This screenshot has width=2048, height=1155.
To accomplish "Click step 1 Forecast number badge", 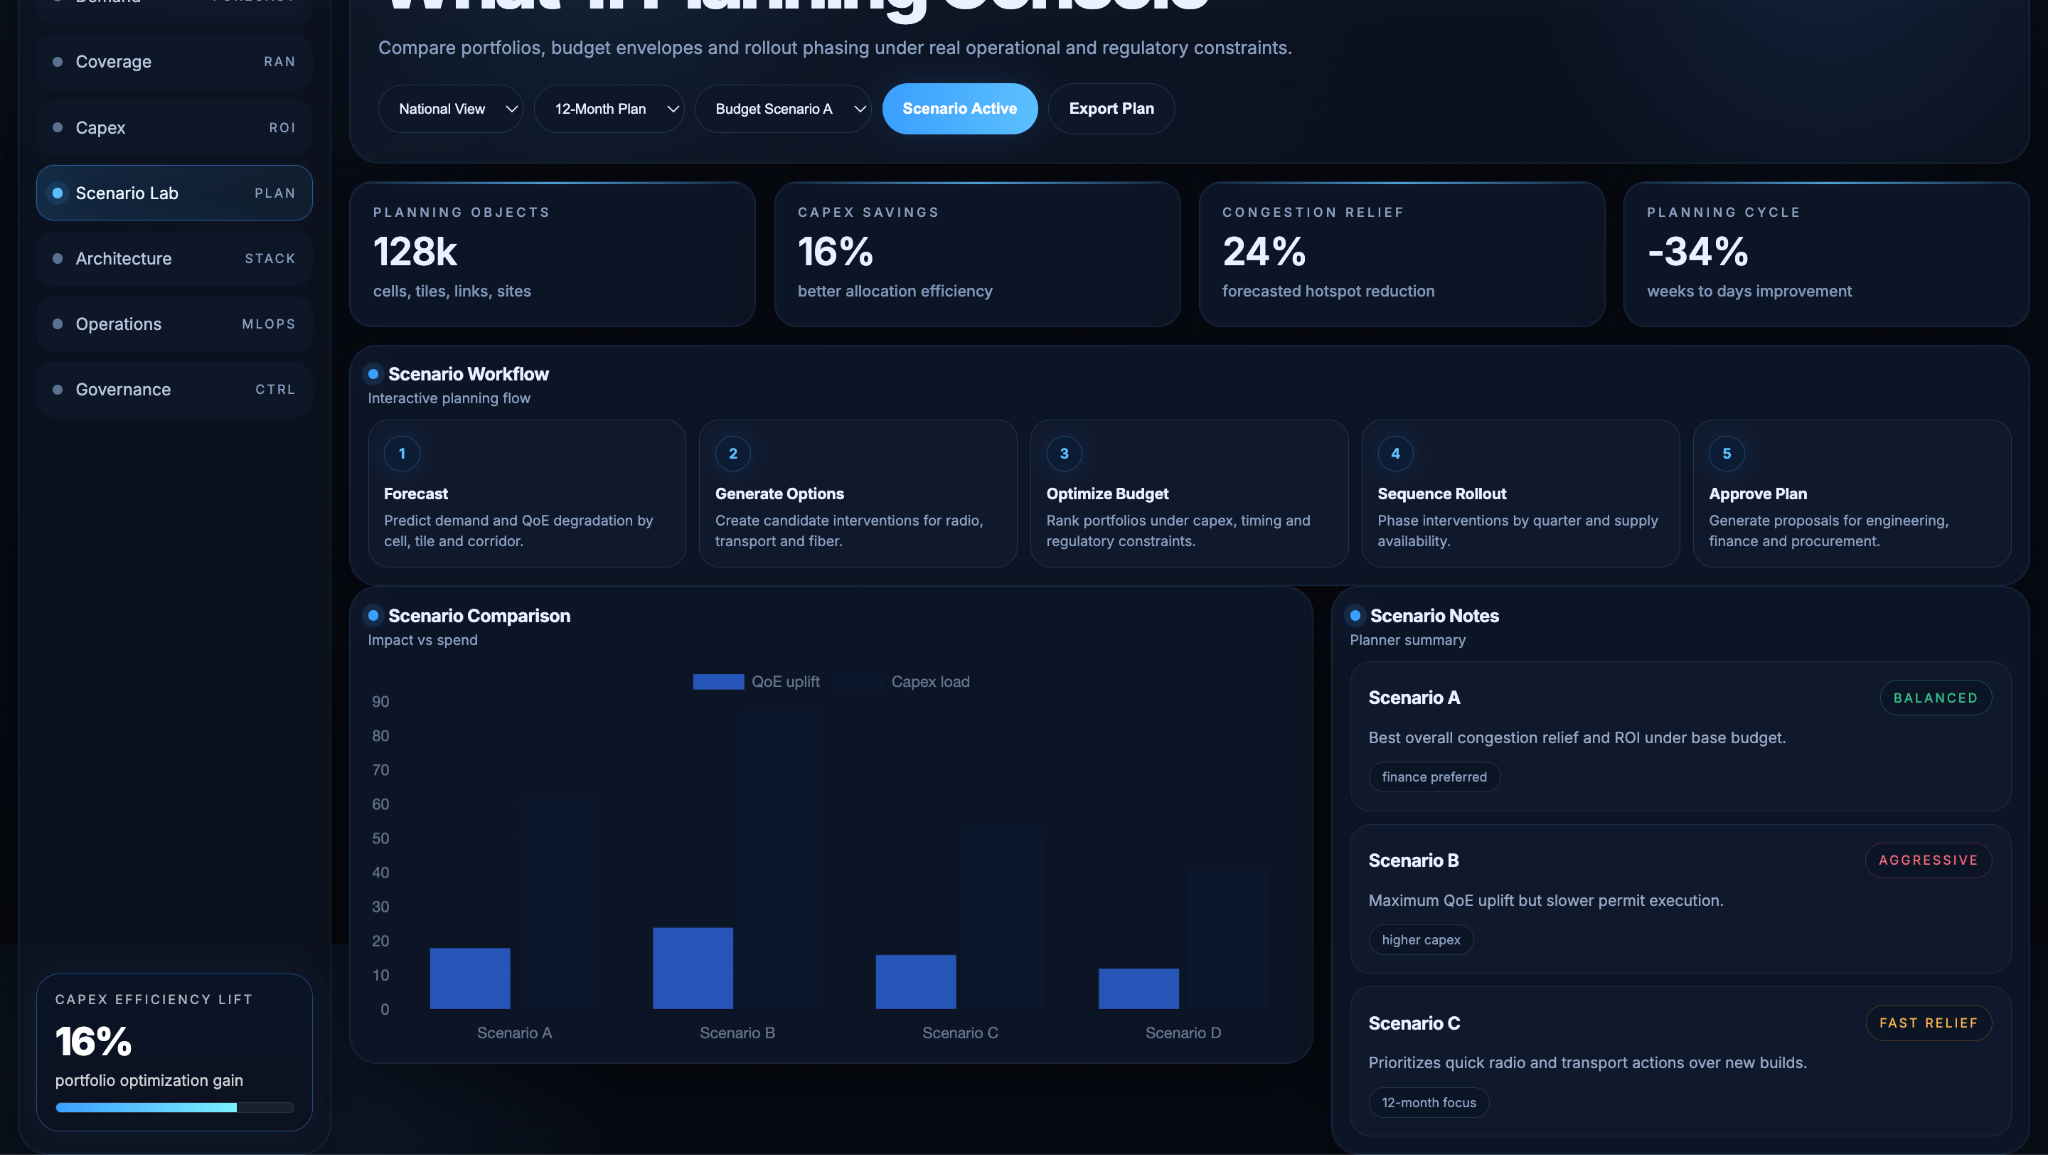I will point(402,454).
